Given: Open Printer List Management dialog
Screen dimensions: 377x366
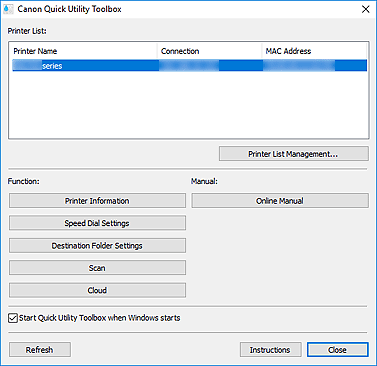Looking at the screenshot, I should tap(294, 154).
